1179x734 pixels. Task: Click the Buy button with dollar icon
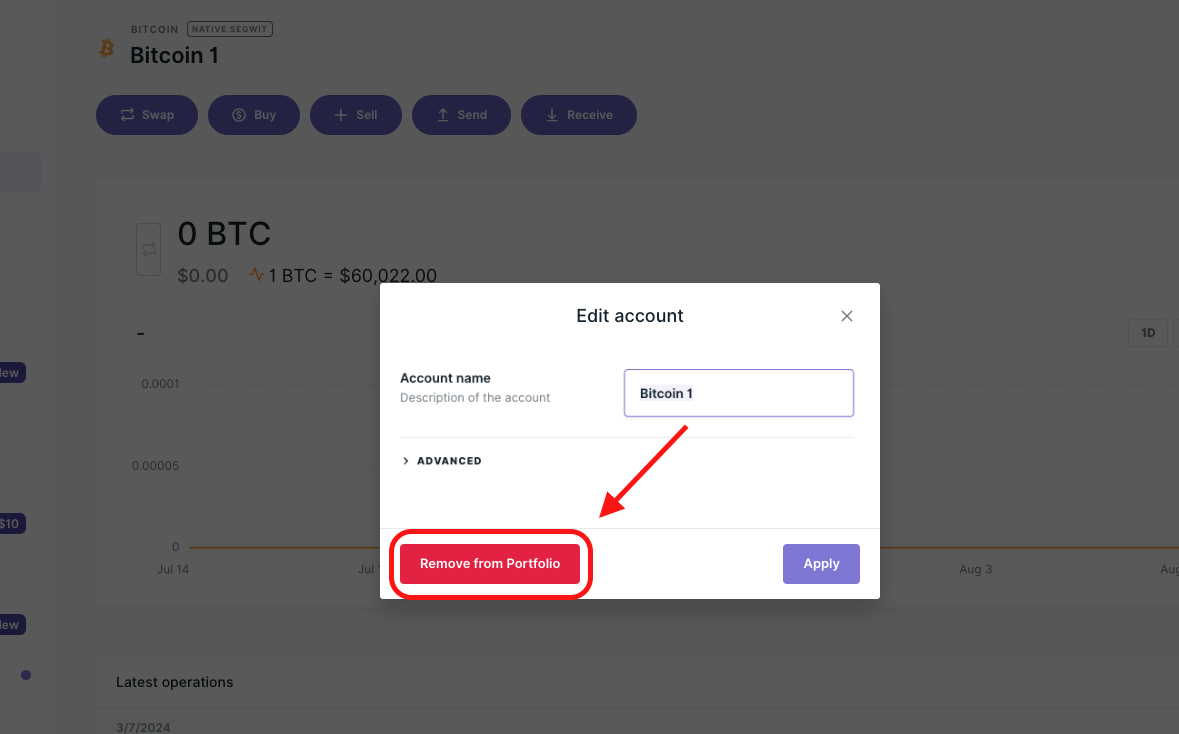pos(253,115)
